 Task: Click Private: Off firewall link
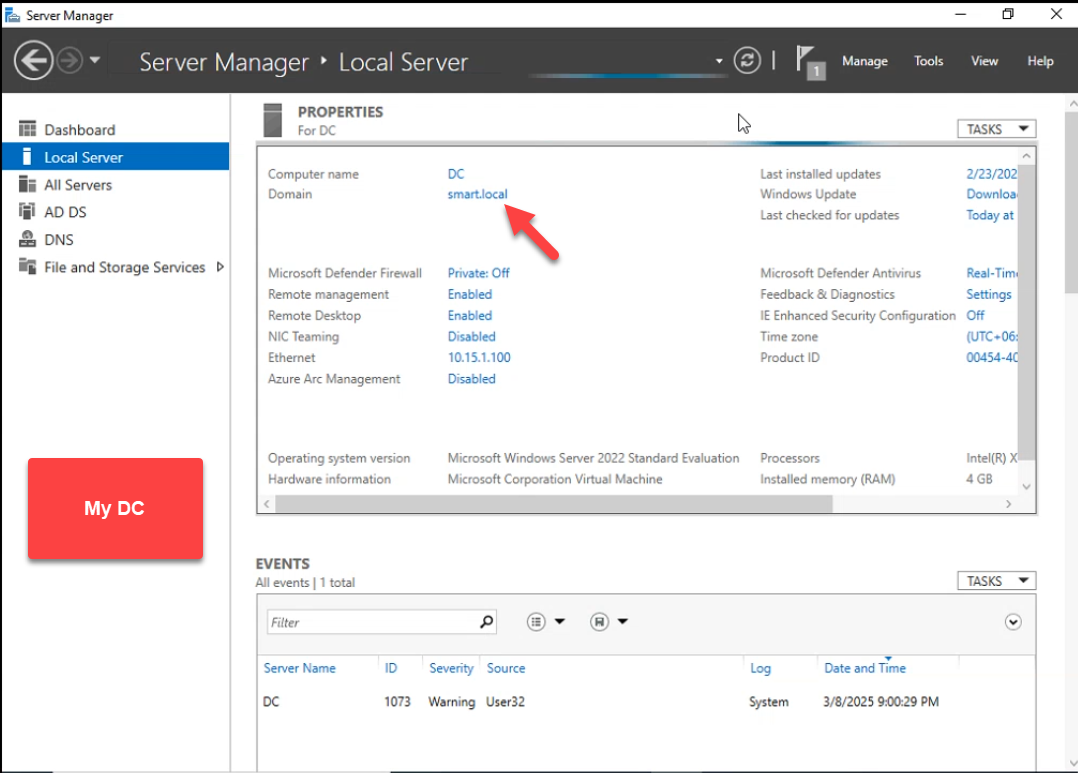coord(478,273)
